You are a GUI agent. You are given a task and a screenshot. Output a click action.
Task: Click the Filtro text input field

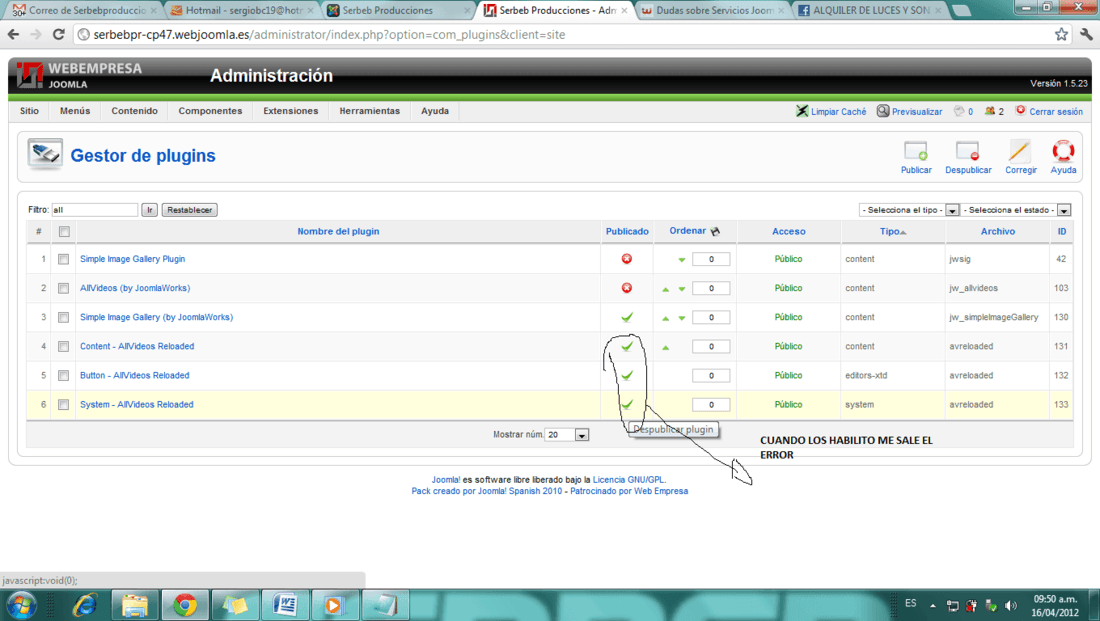[95, 210]
